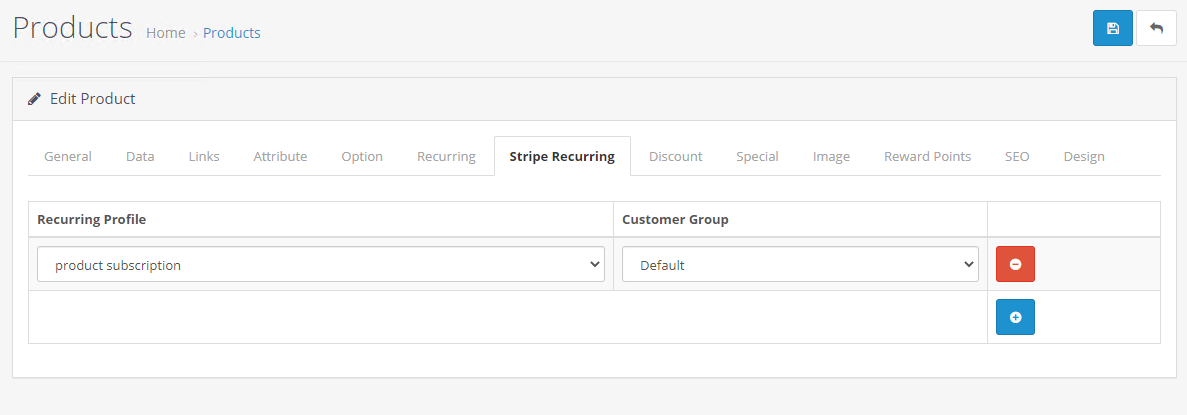Open the Recurring tab
This screenshot has width=1187, height=415.
446,157
